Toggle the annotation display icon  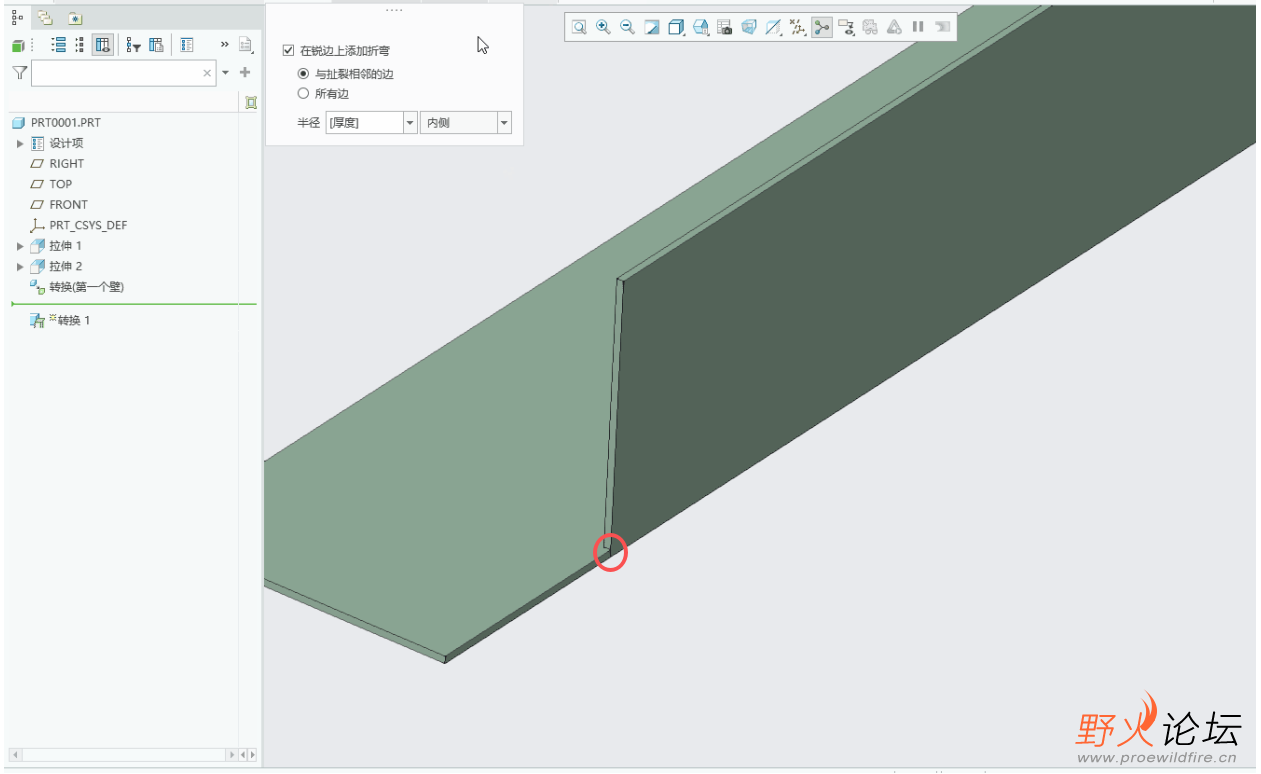point(797,27)
